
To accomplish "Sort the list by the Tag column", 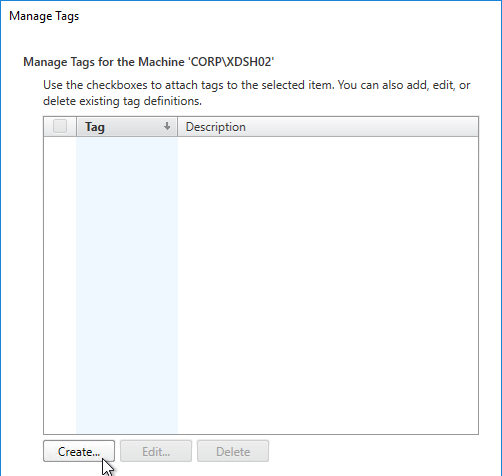I will tap(127, 126).
